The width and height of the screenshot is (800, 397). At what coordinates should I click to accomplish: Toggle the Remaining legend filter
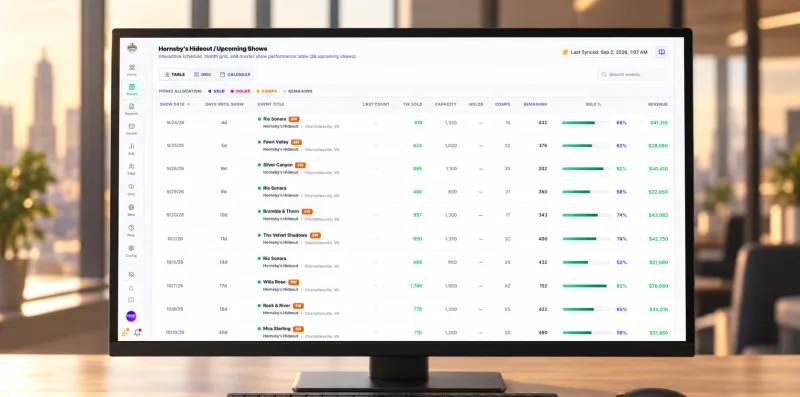coord(298,91)
